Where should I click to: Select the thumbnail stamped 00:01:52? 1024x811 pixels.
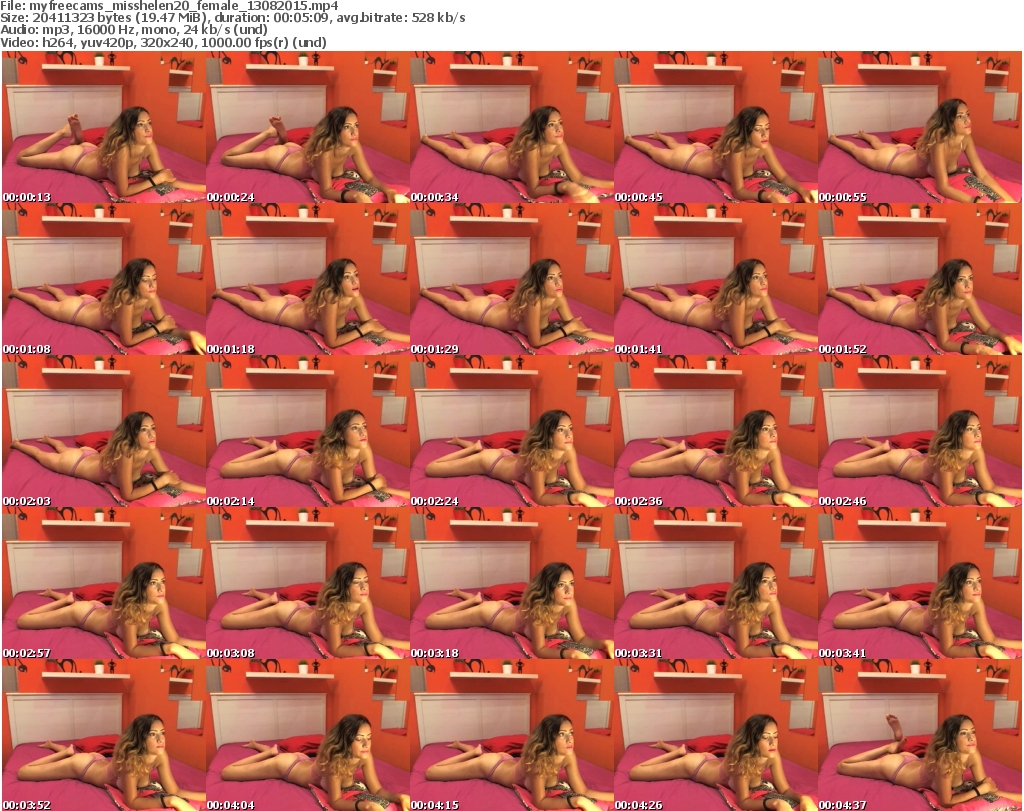920,279
